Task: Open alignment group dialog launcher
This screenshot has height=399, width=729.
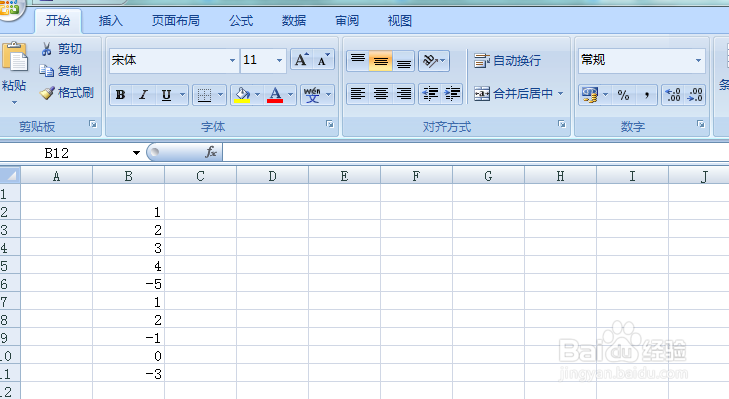Action: tap(562, 124)
